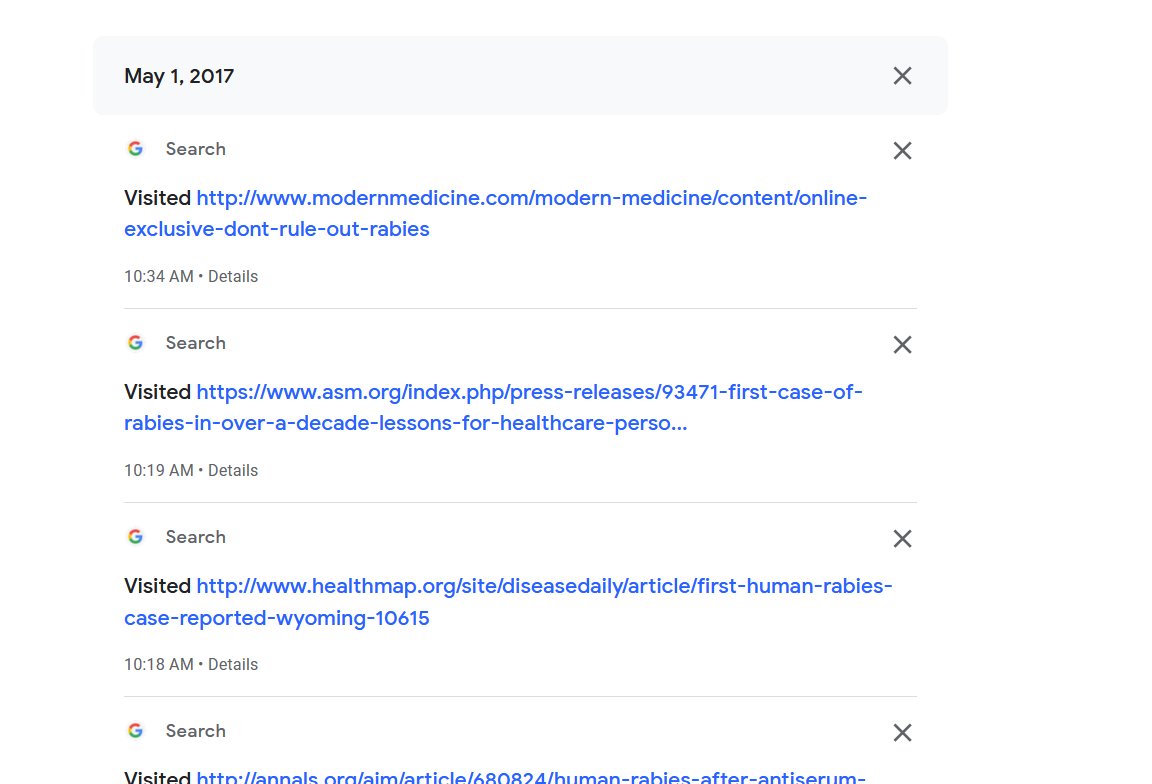Click the May 1, 2017 date heading

tap(179, 76)
